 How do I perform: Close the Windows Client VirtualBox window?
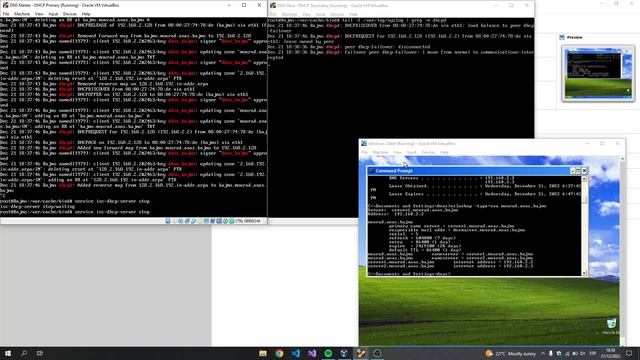click(x=618, y=143)
